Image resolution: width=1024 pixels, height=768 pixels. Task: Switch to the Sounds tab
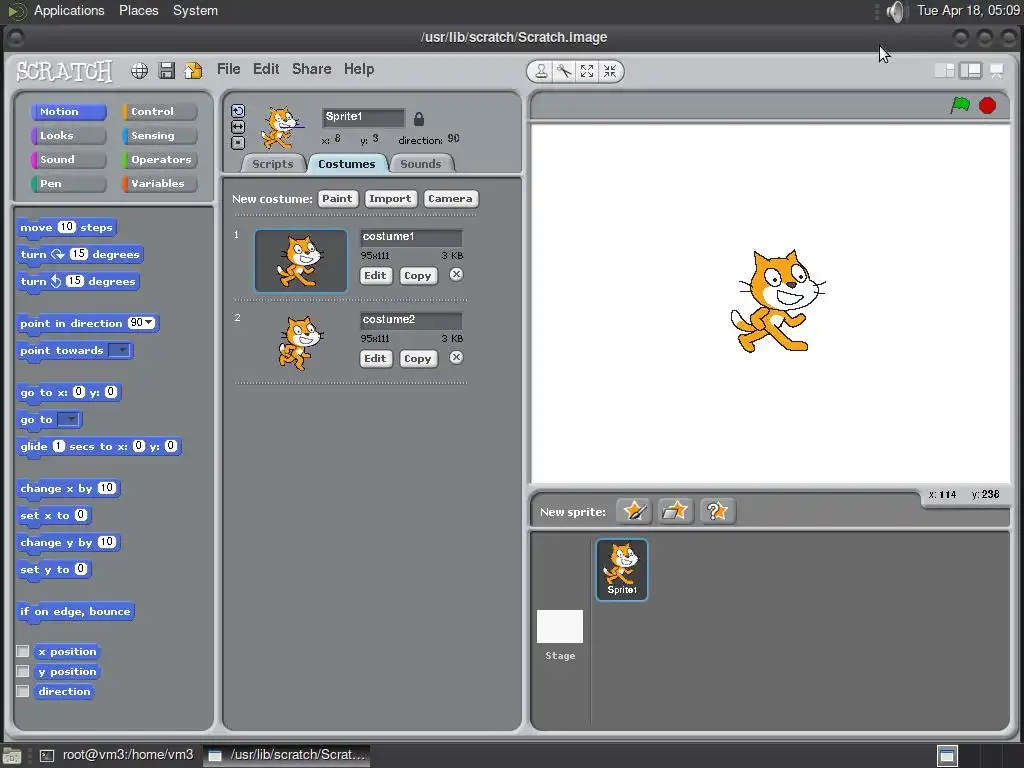[421, 164]
